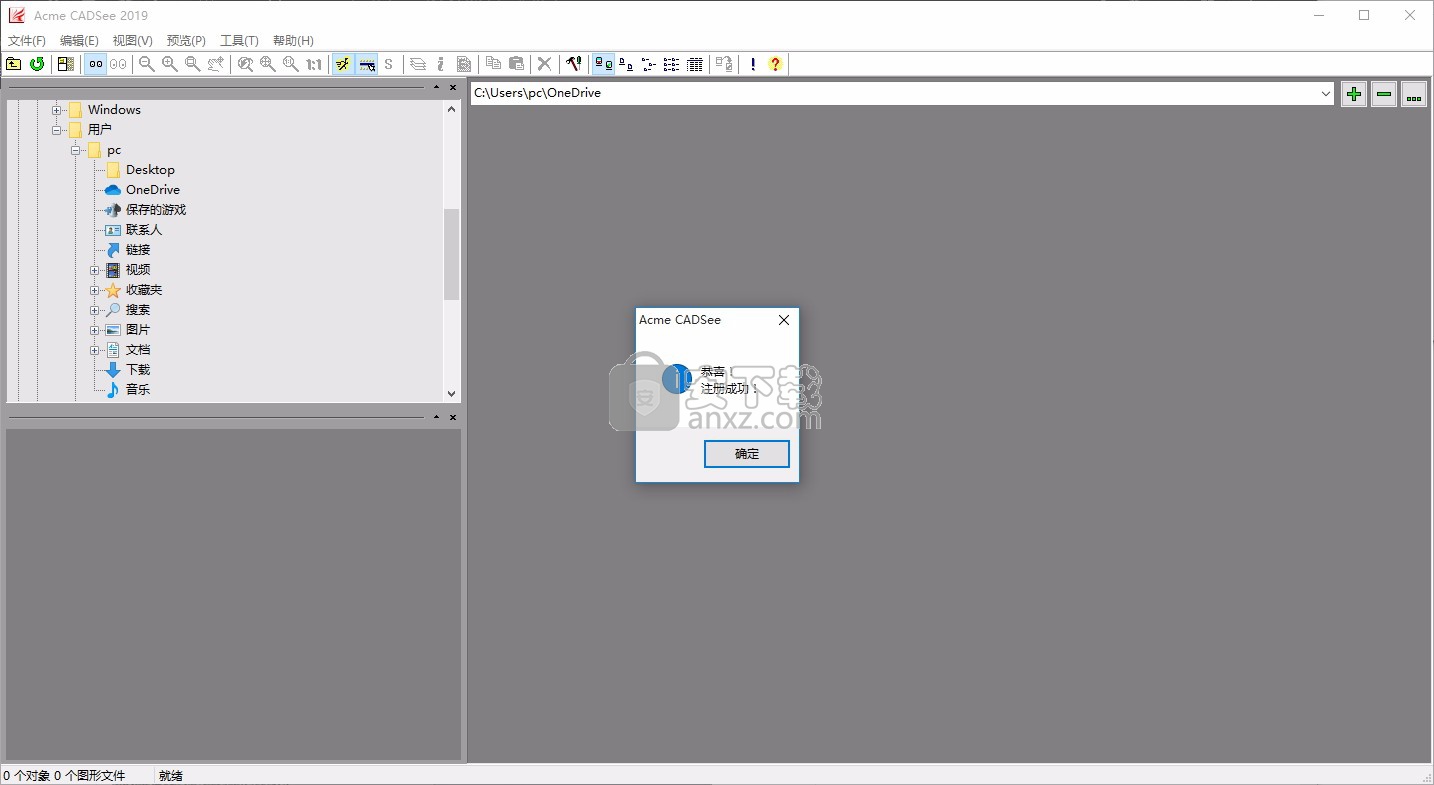Click the paste clipboard icon
This screenshot has width=1434, height=785.
click(516, 64)
